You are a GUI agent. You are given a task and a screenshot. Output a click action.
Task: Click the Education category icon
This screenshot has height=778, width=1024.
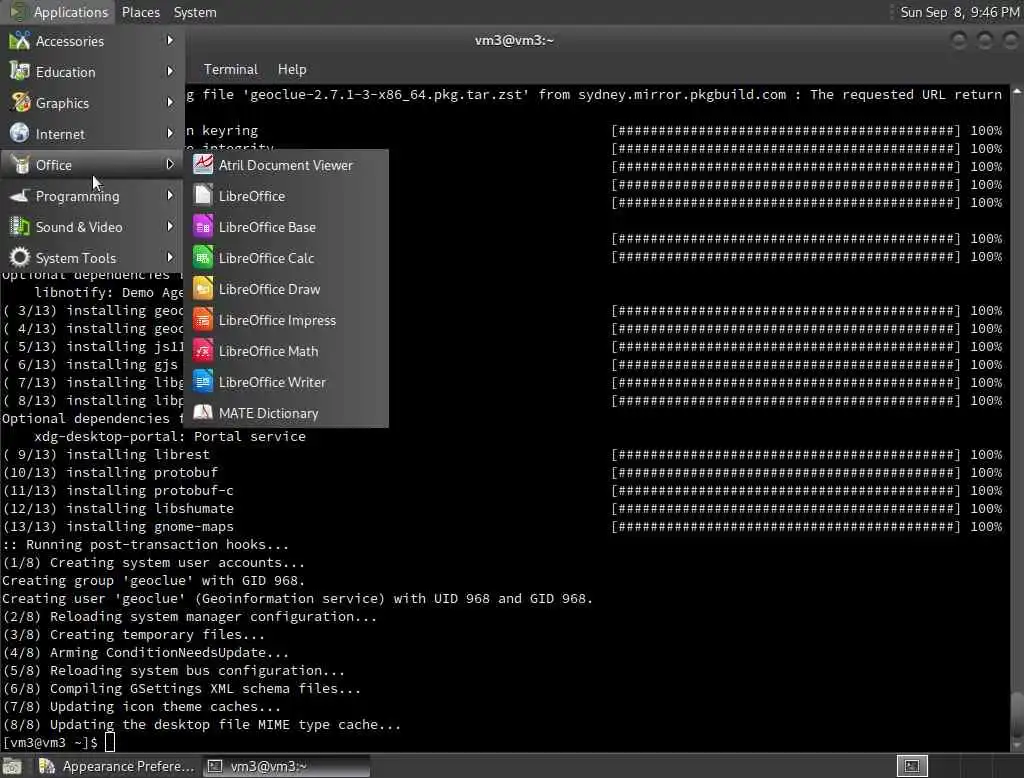(x=20, y=71)
